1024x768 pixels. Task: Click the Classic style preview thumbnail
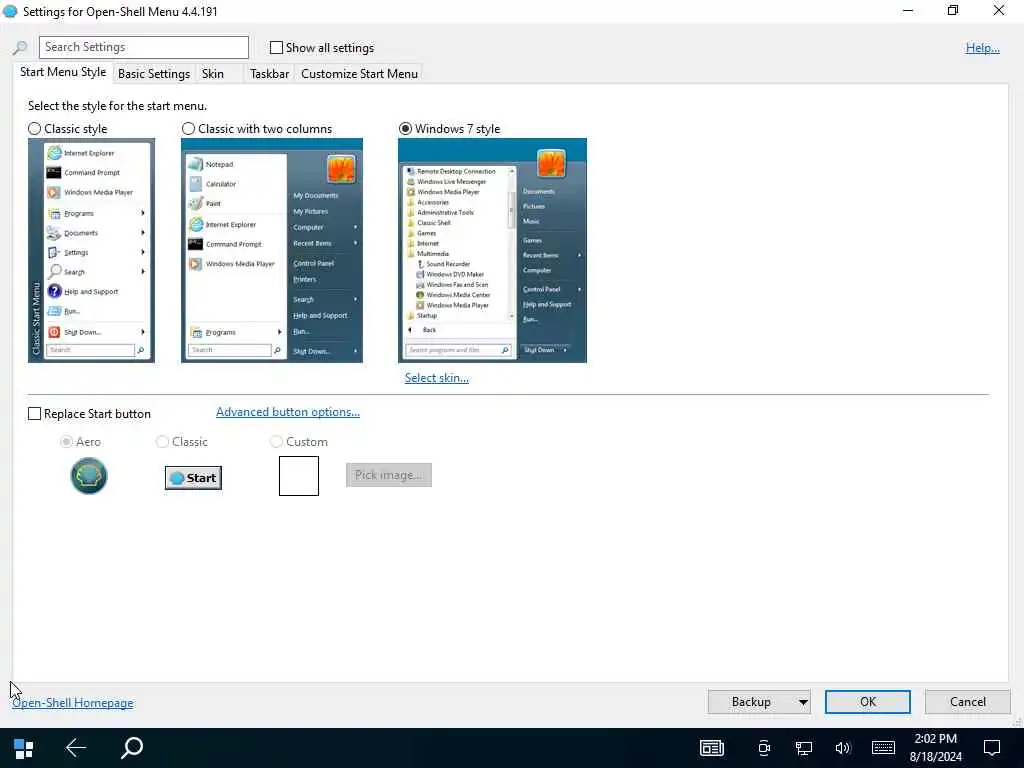click(91, 250)
